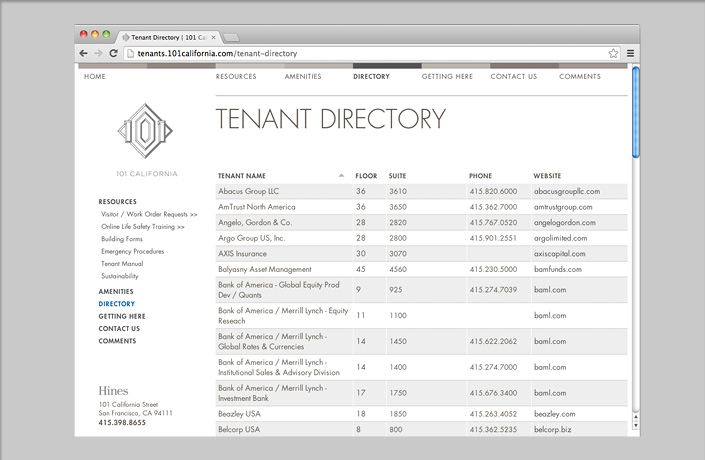
Task: Go to Home in the top navigation
Action: coord(95,76)
